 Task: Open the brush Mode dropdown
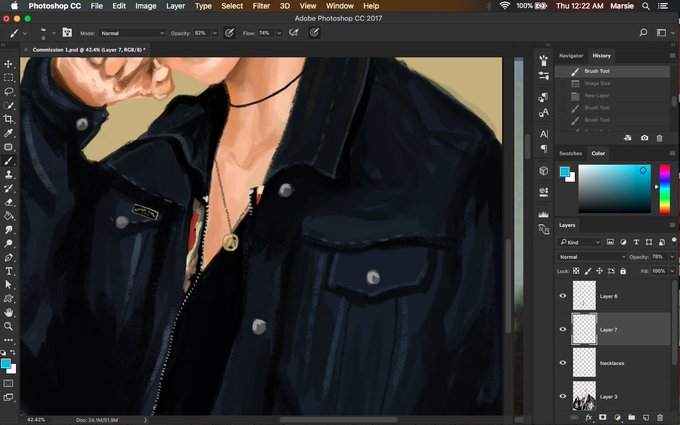pos(132,33)
